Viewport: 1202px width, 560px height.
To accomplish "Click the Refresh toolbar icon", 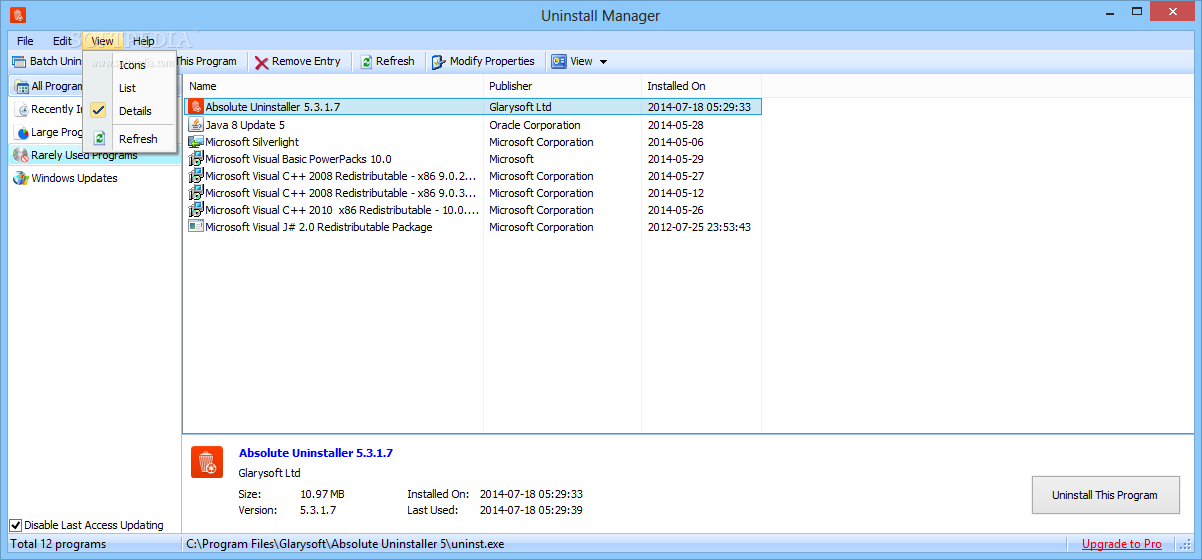I will [366, 62].
